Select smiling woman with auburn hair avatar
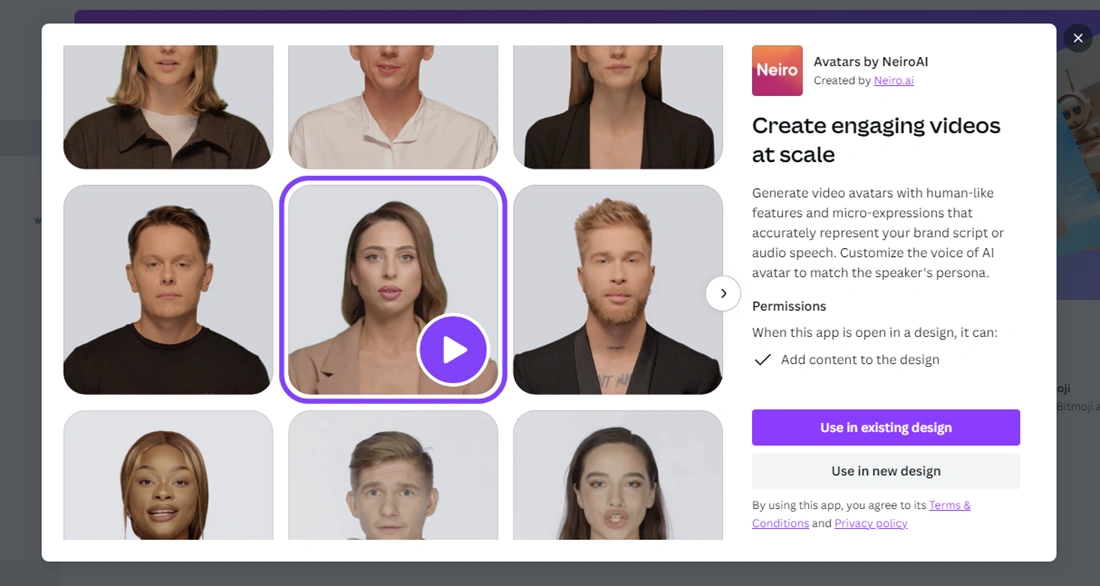The image size is (1100, 586). (x=168, y=475)
